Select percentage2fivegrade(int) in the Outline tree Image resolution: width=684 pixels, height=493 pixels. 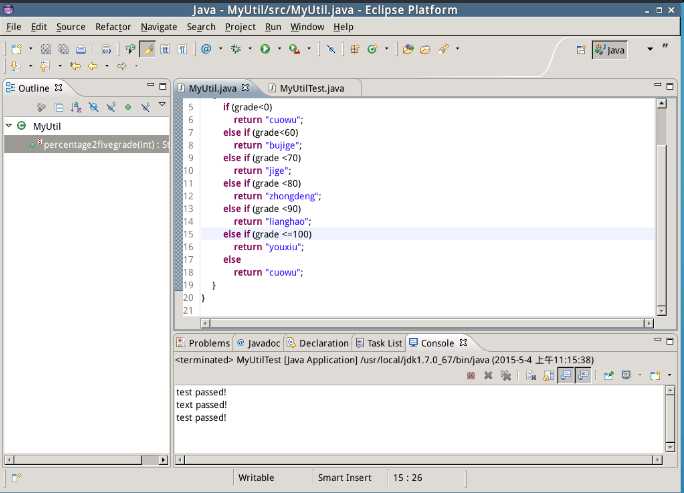pyautogui.click(x=86, y=144)
